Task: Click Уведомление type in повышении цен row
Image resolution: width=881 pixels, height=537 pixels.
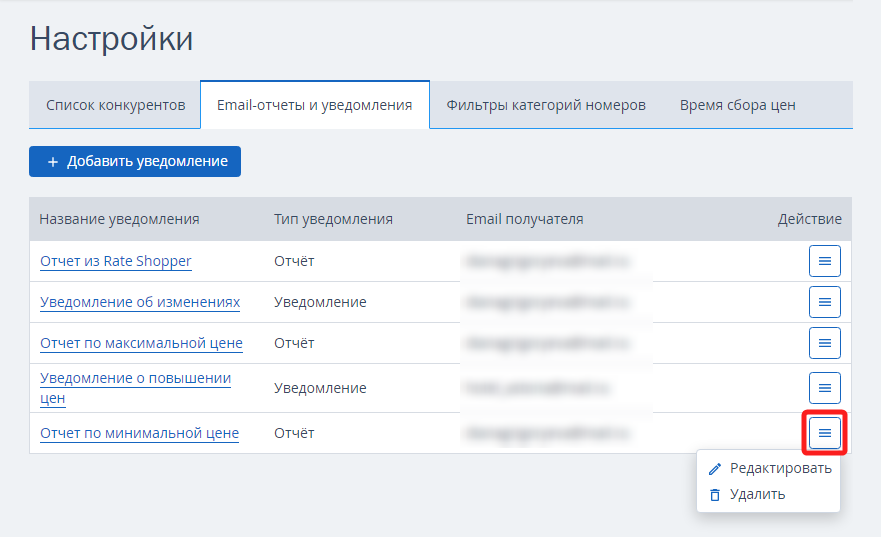Action: coord(320,388)
